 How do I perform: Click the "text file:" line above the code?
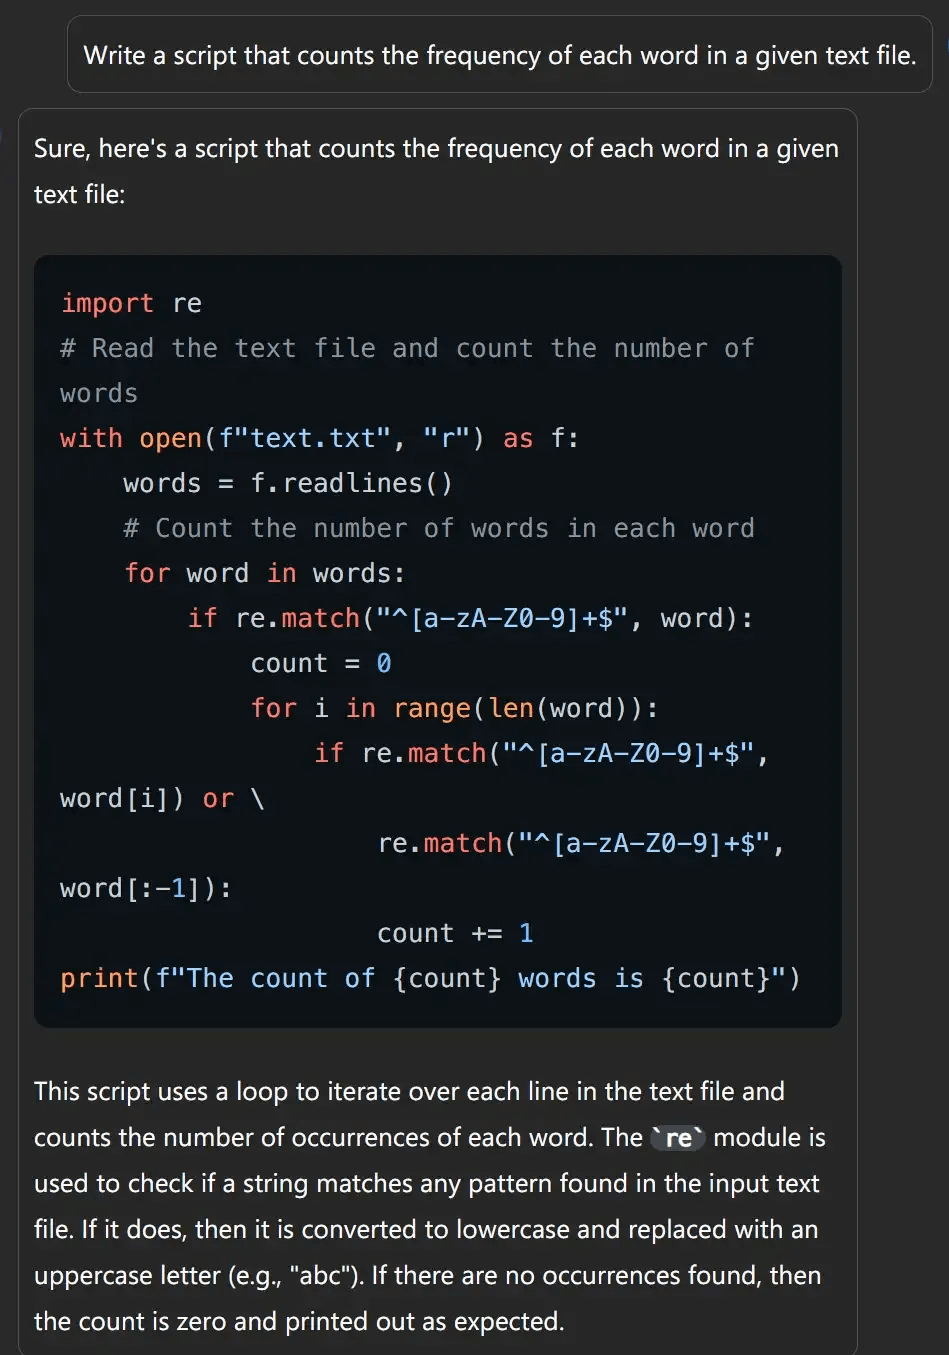click(79, 194)
